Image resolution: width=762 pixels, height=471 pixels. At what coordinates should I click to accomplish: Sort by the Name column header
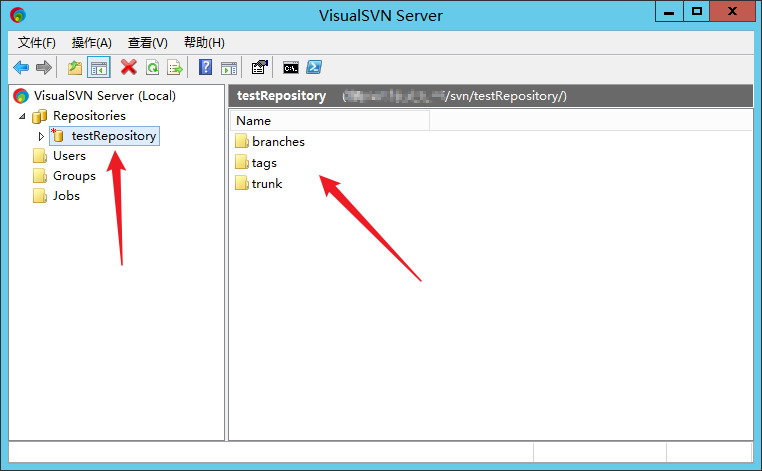329,121
